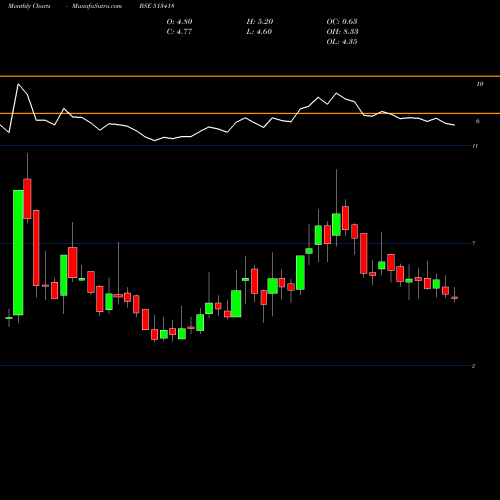The width and height of the screenshot is (500, 500).
Task: Click the 'Monthly Charts' title text
Action: point(29,6)
